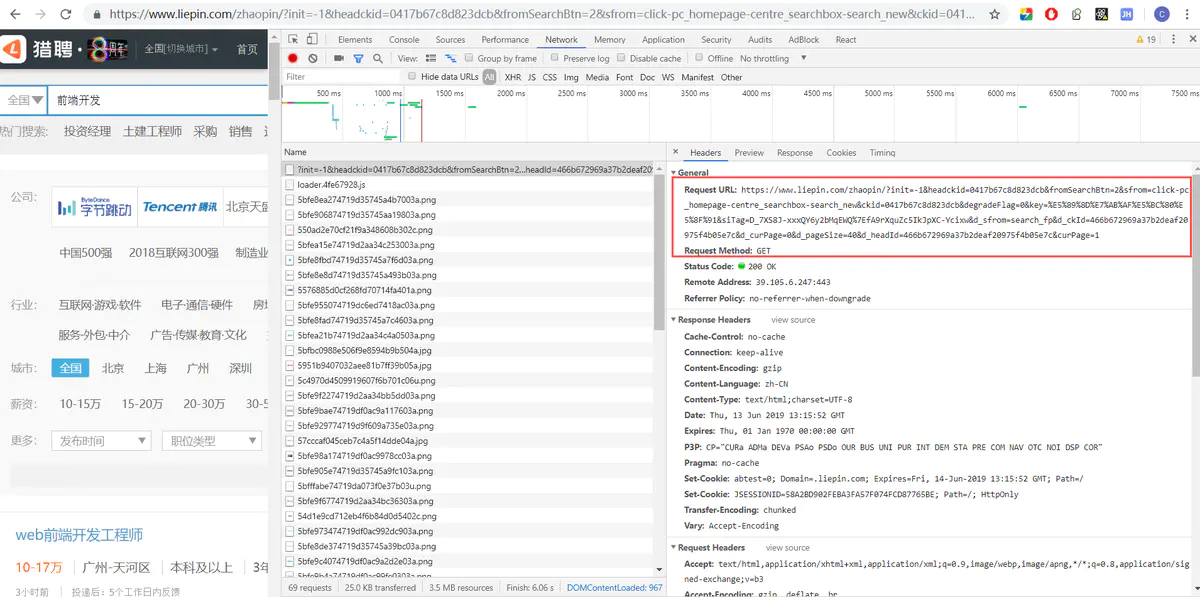Switch to large request rows view
This screenshot has width=1200, height=597.
(x=430, y=59)
